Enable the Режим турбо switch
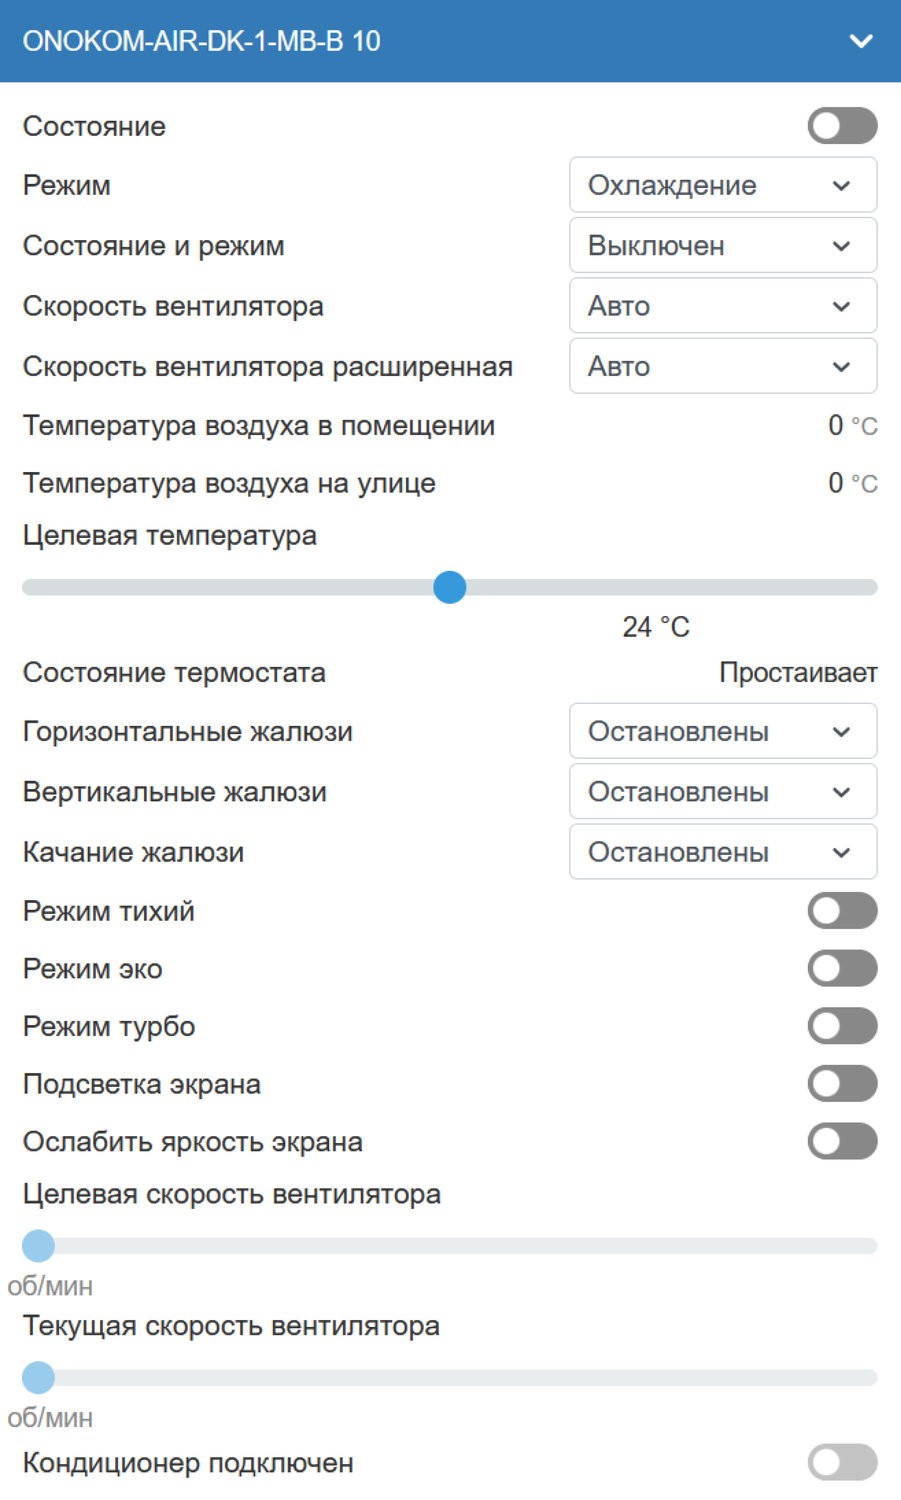This screenshot has height=1500, width=901. click(842, 1026)
